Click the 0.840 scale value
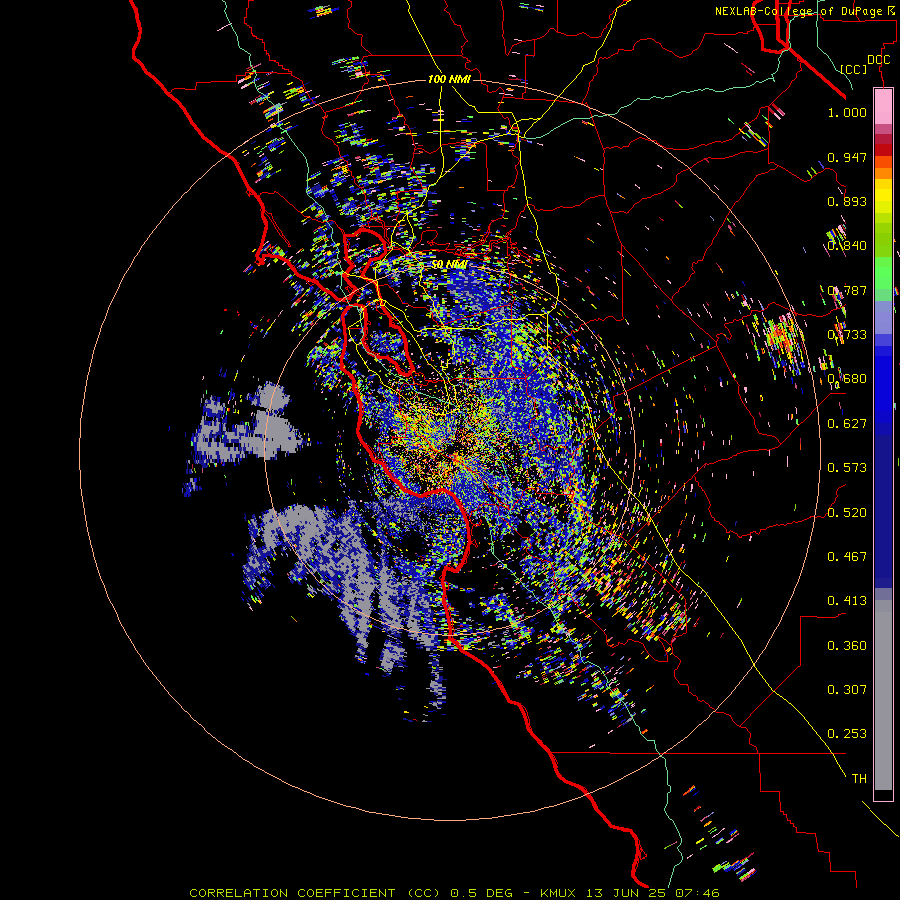The width and height of the screenshot is (900, 900). pyautogui.click(x=847, y=246)
